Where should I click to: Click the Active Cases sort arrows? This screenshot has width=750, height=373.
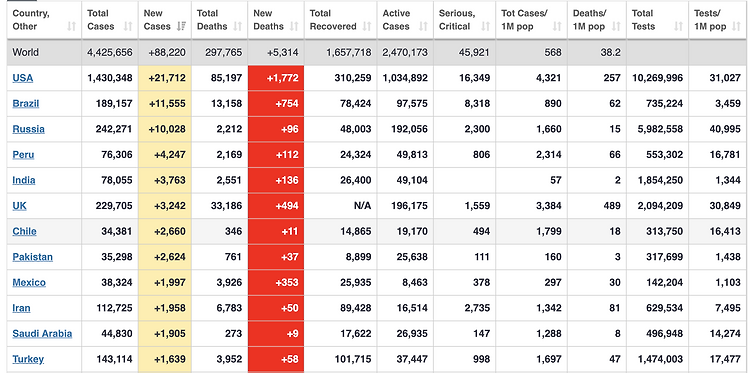coord(423,26)
